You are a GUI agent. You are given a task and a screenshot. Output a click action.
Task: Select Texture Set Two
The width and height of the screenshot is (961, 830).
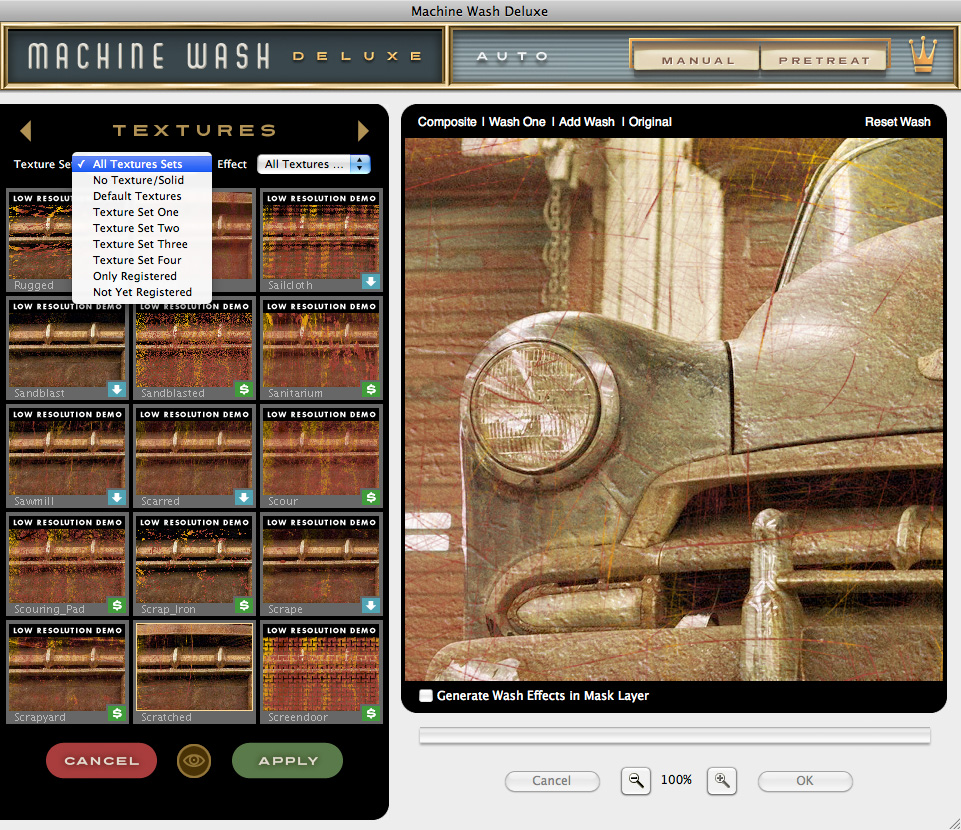[x=142, y=228]
